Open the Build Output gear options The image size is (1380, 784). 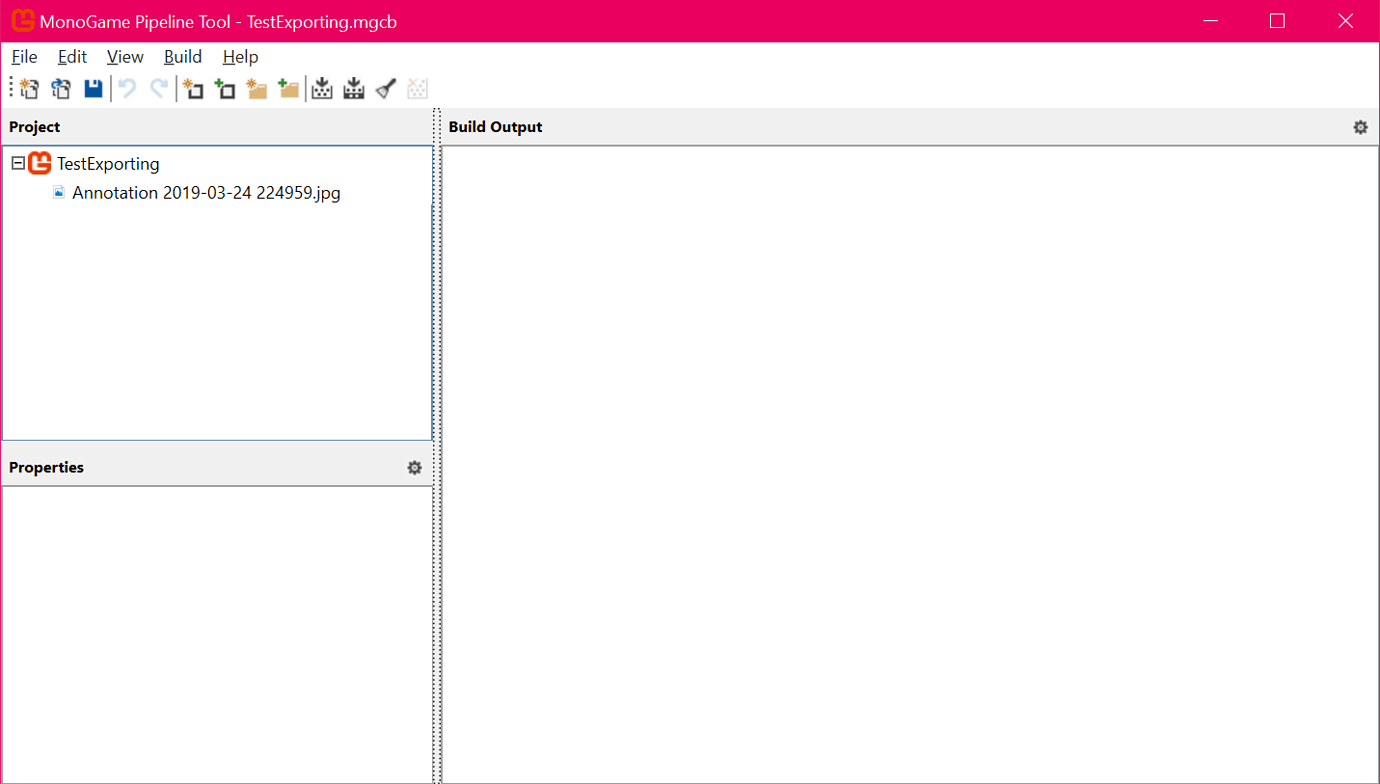[1360, 127]
